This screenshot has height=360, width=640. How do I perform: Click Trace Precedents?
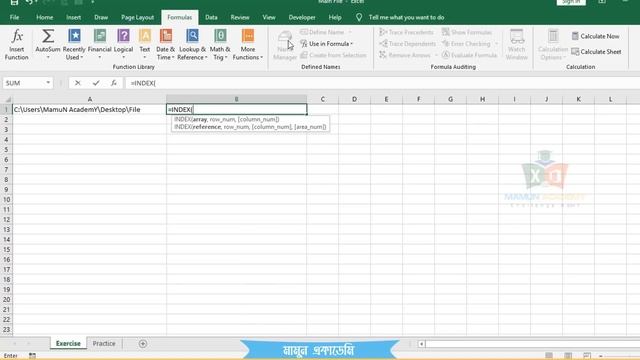pyautogui.click(x=407, y=32)
